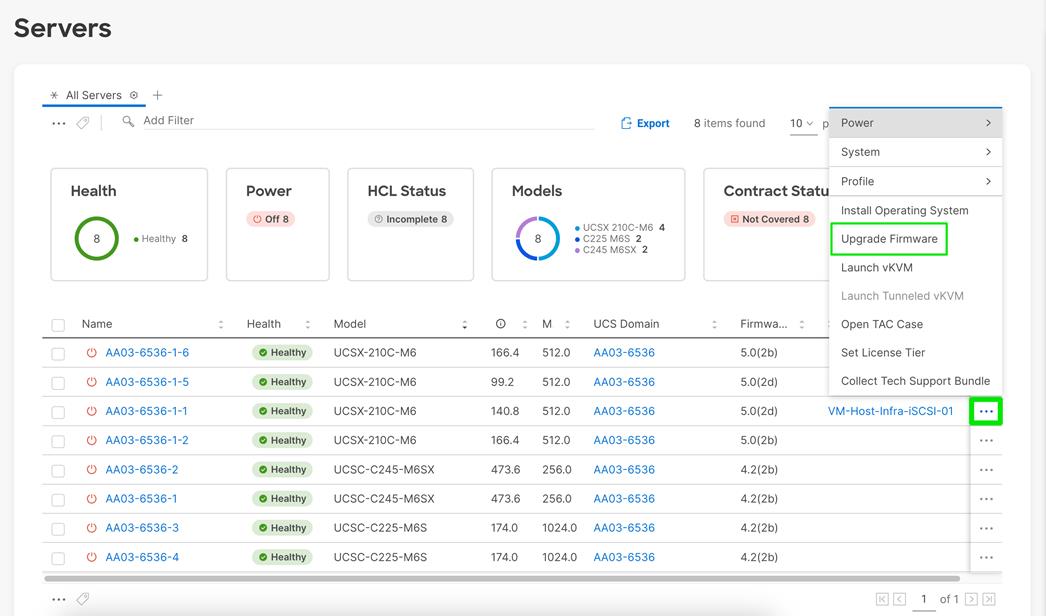Click power icon of AA03-6536-1-5
The width and height of the screenshot is (1046, 616).
[x=91, y=382]
